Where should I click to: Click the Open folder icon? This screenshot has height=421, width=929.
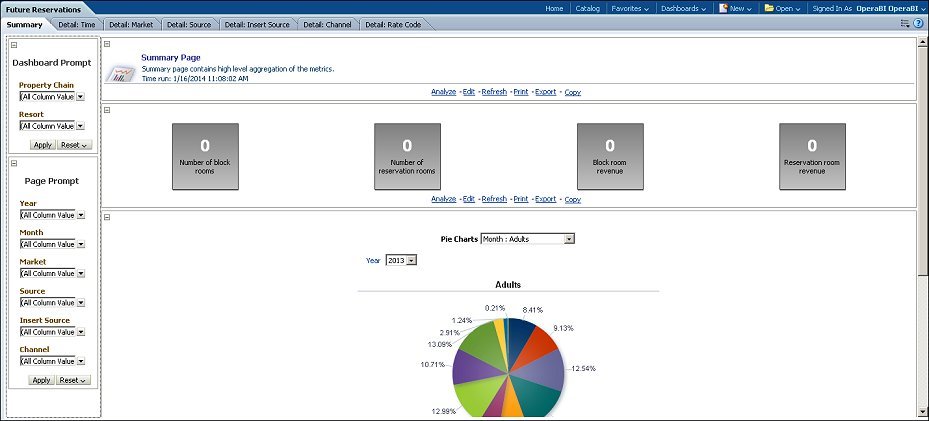point(768,8)
